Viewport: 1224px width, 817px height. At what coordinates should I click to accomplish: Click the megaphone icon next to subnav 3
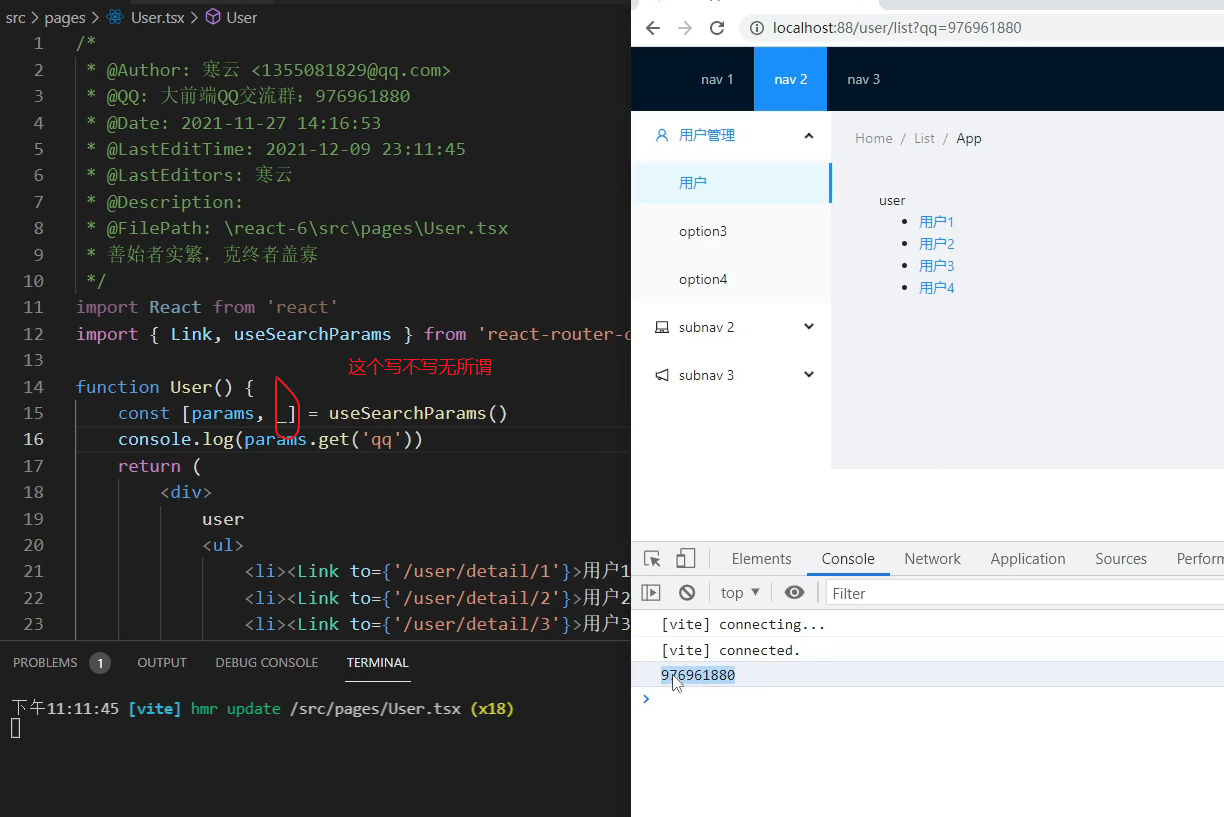[662, 374]
